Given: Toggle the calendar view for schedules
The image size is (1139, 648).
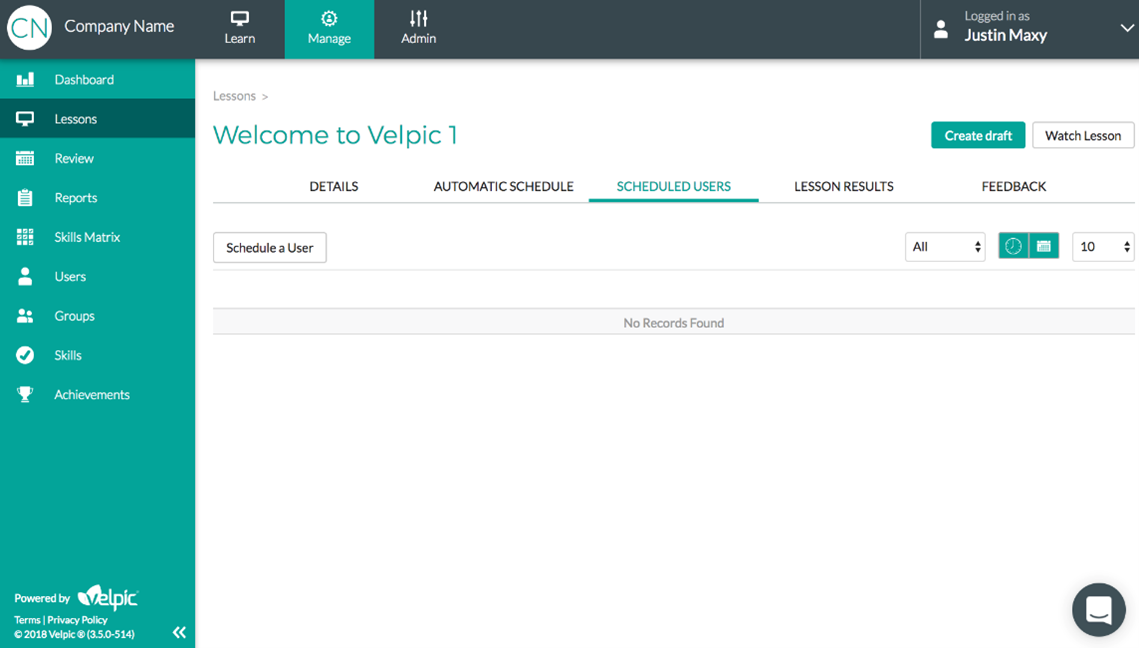Looking at the screenshot, I should pos(1042,245).
